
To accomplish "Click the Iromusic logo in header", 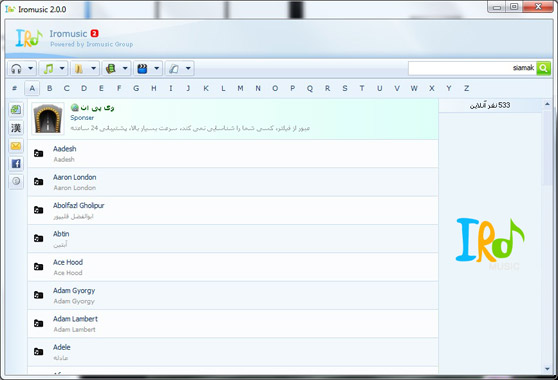I will point(29,38).
